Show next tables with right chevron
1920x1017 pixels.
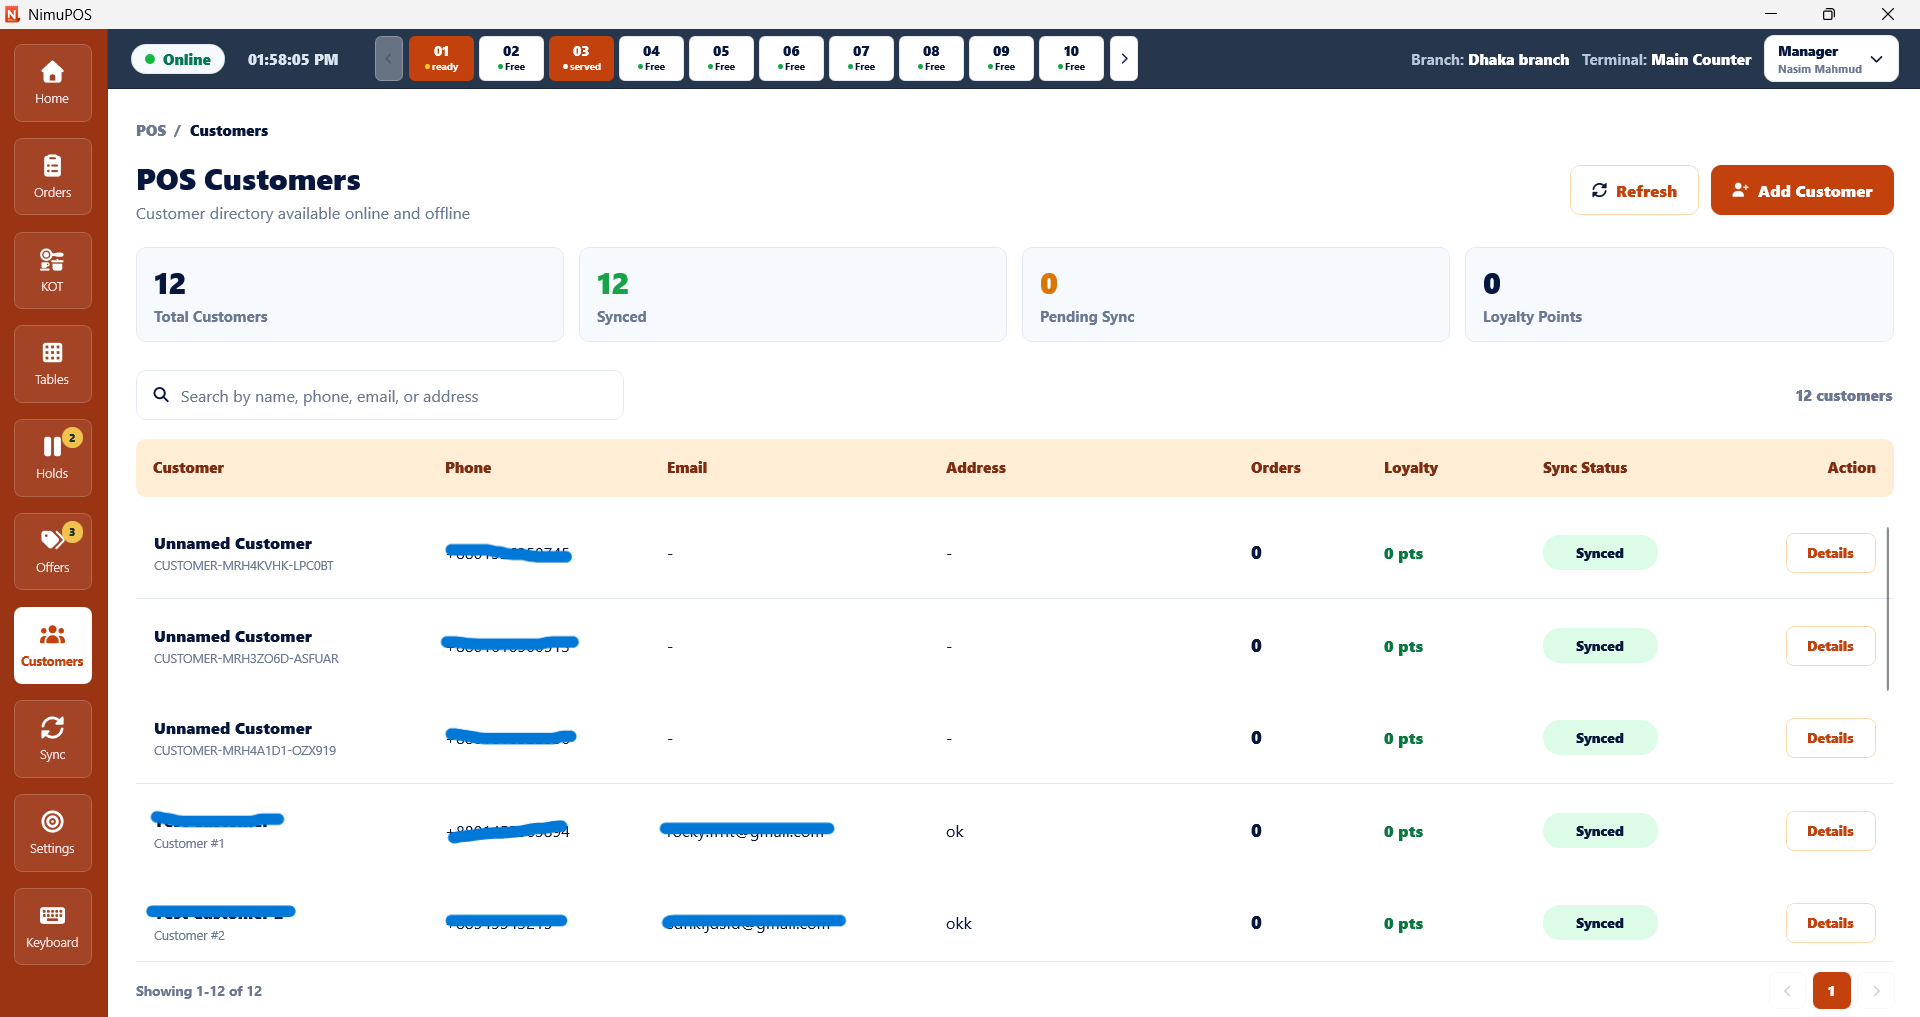[1124, 59]
